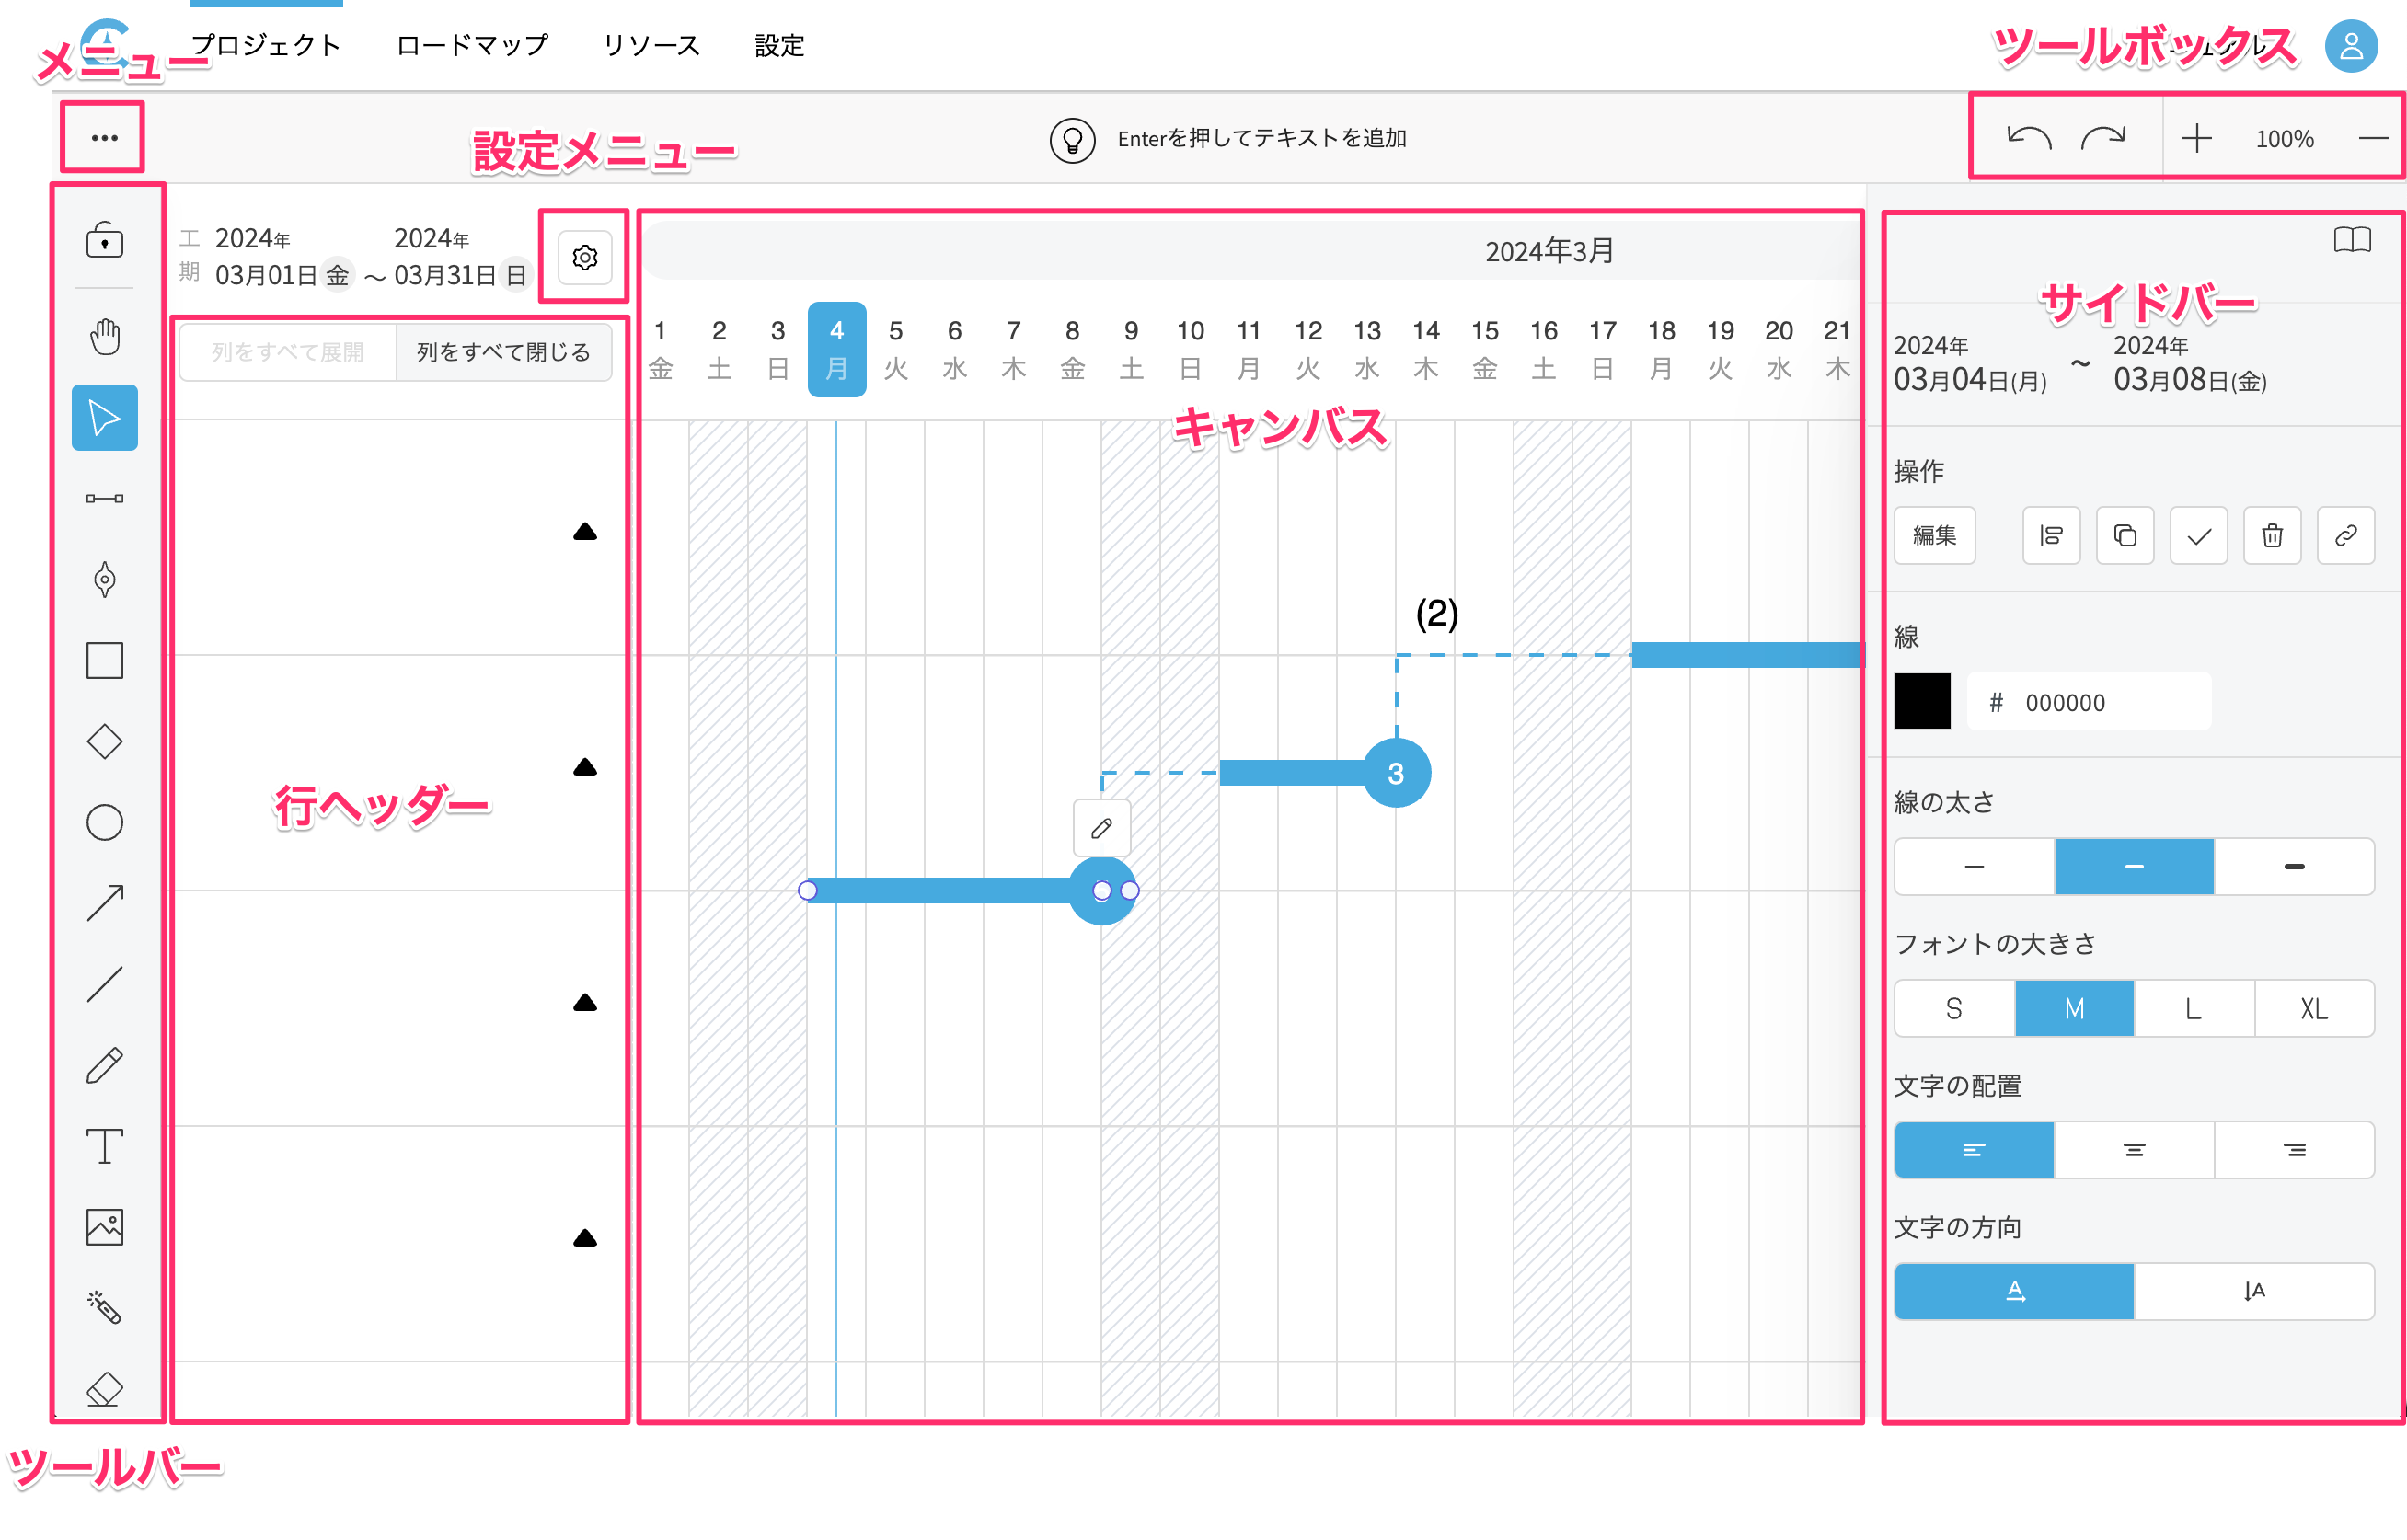Collapse the last row header triangle
The width and height of the screenshot is (2407, 1540).
(x=585, y=1239)
